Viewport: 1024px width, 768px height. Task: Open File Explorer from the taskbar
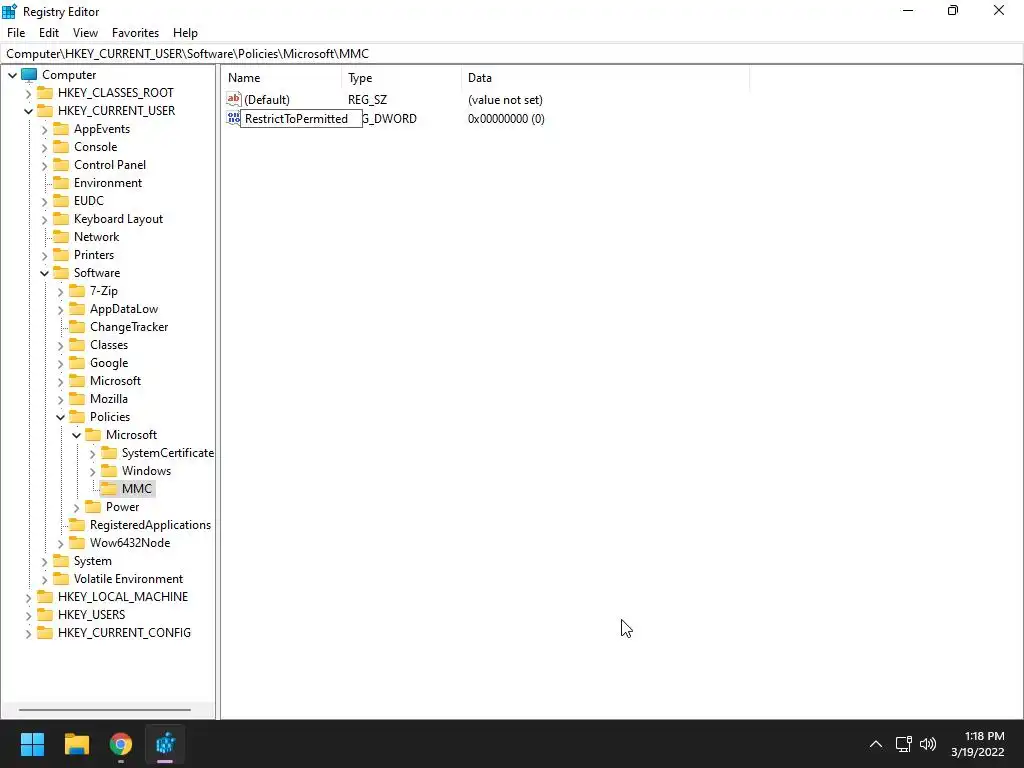coord(77,744)
